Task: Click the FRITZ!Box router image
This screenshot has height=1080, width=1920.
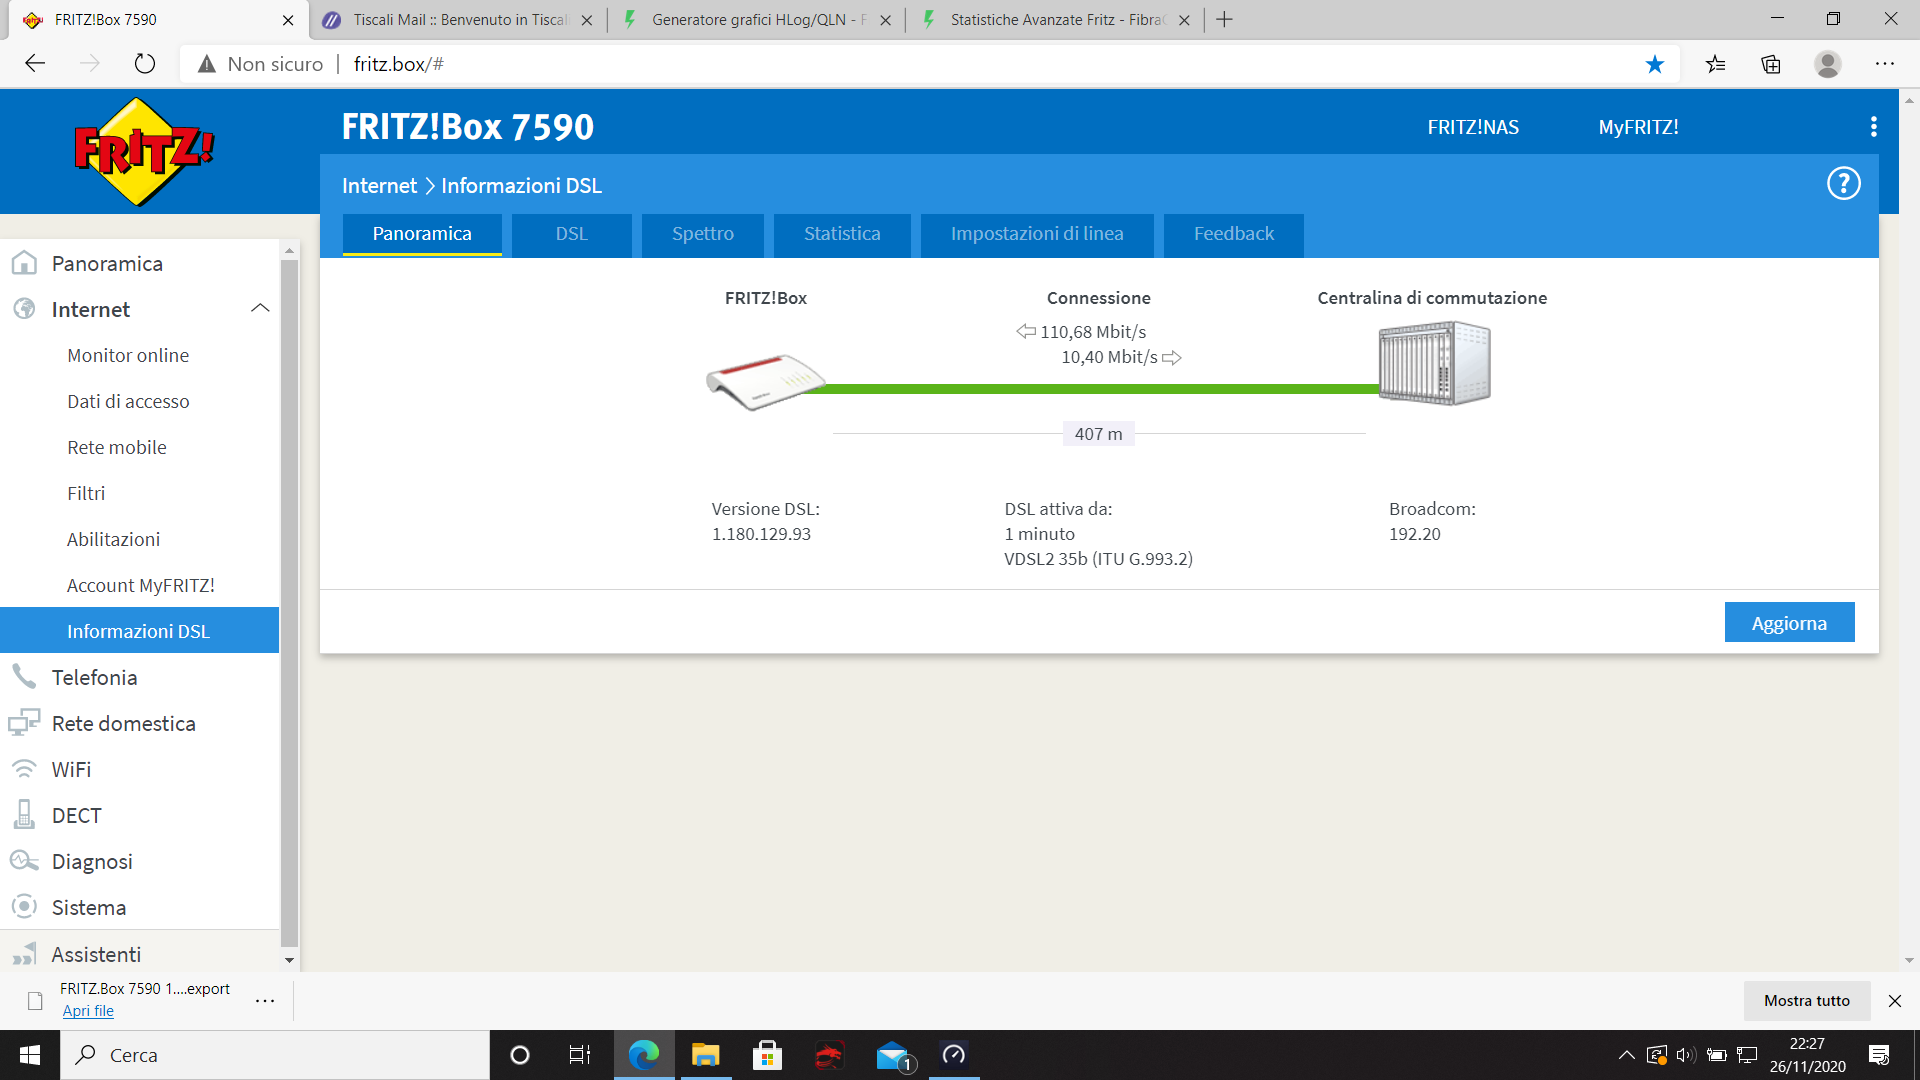Action: click(765, 382)
